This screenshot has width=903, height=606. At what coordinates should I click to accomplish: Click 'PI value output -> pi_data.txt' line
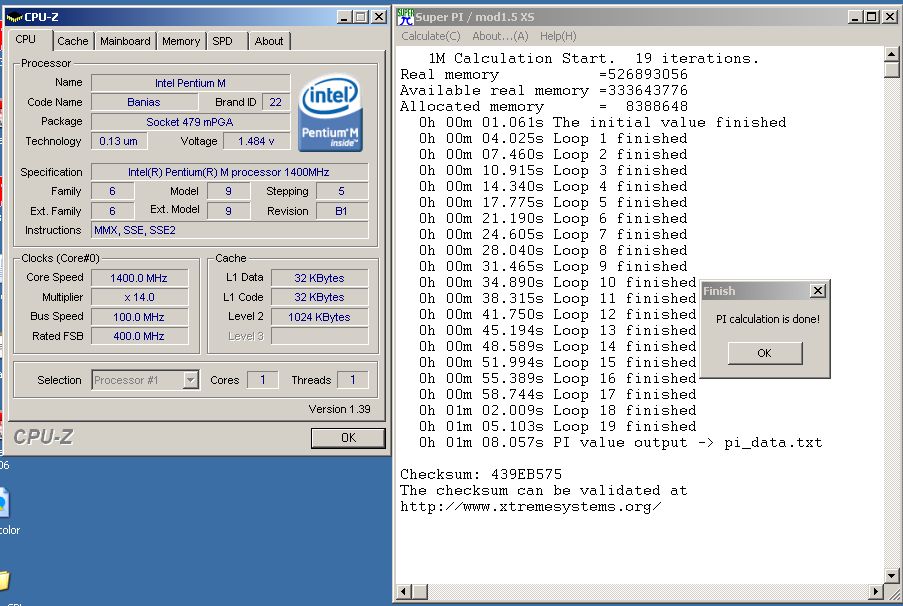[x=620, y=443]
